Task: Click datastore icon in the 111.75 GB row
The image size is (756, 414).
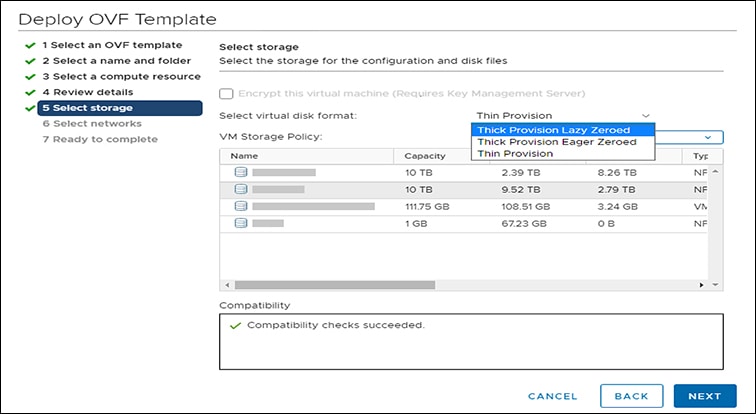Action: click(240, 206)
